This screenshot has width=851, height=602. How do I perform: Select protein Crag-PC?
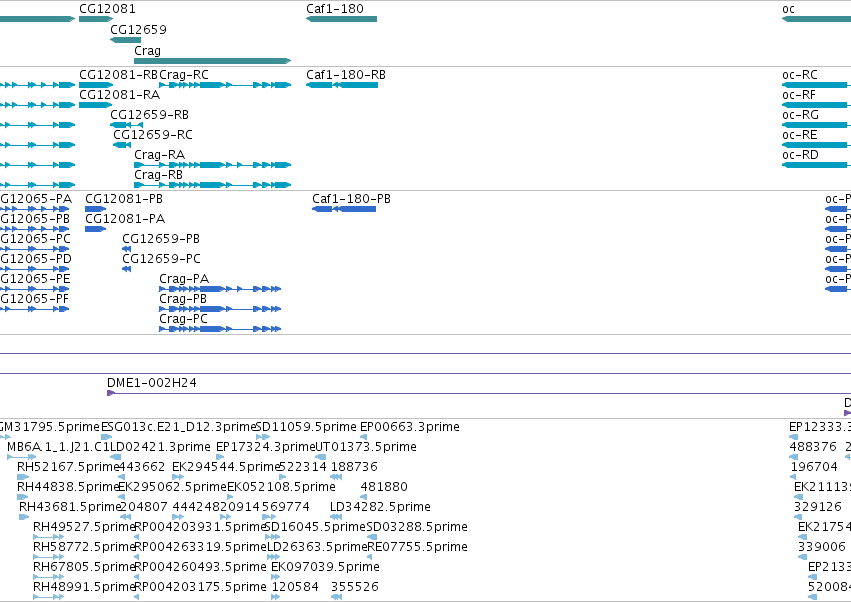pyautogui.click(x=220, y=329)
